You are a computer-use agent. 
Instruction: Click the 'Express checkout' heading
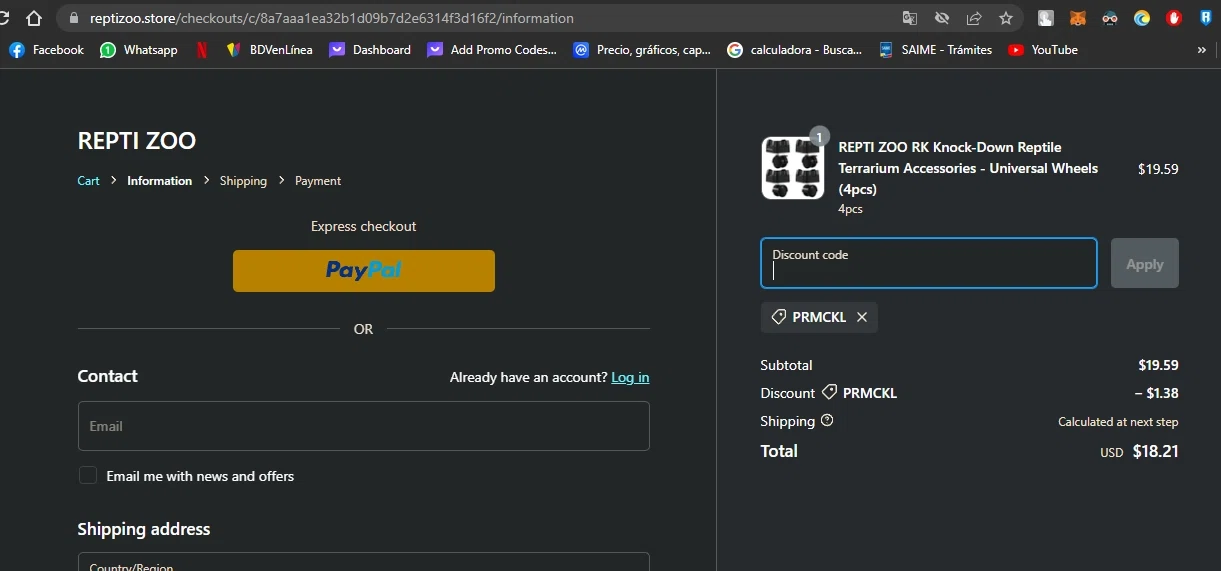pos(364,226)
